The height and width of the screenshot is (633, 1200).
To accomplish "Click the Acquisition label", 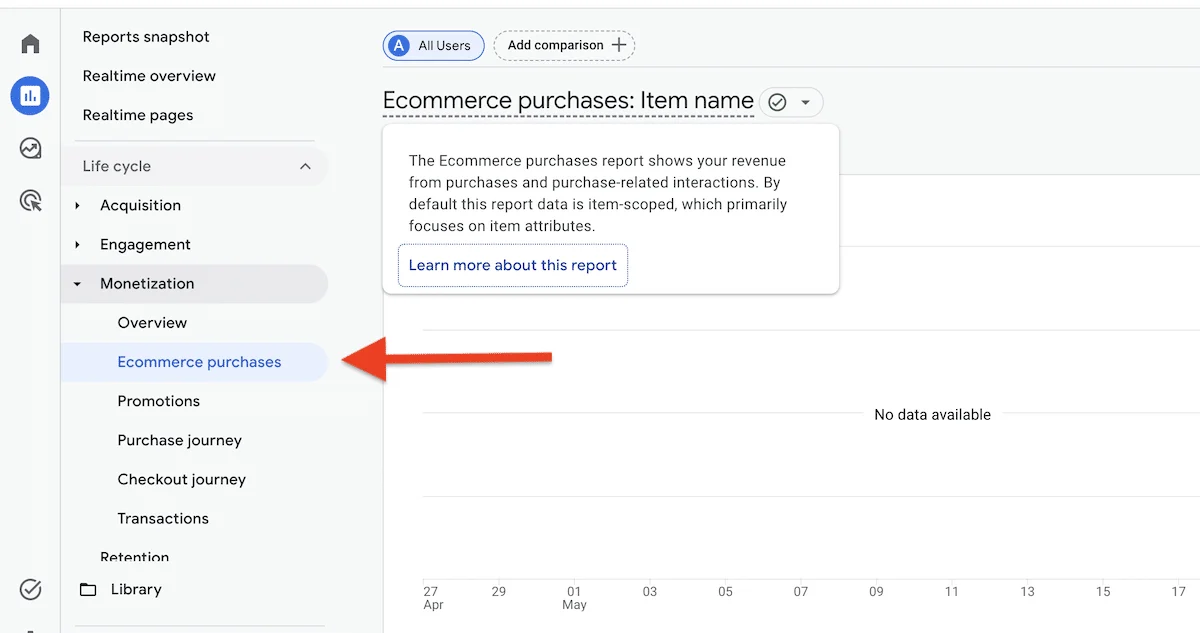I will coord(140,205).
